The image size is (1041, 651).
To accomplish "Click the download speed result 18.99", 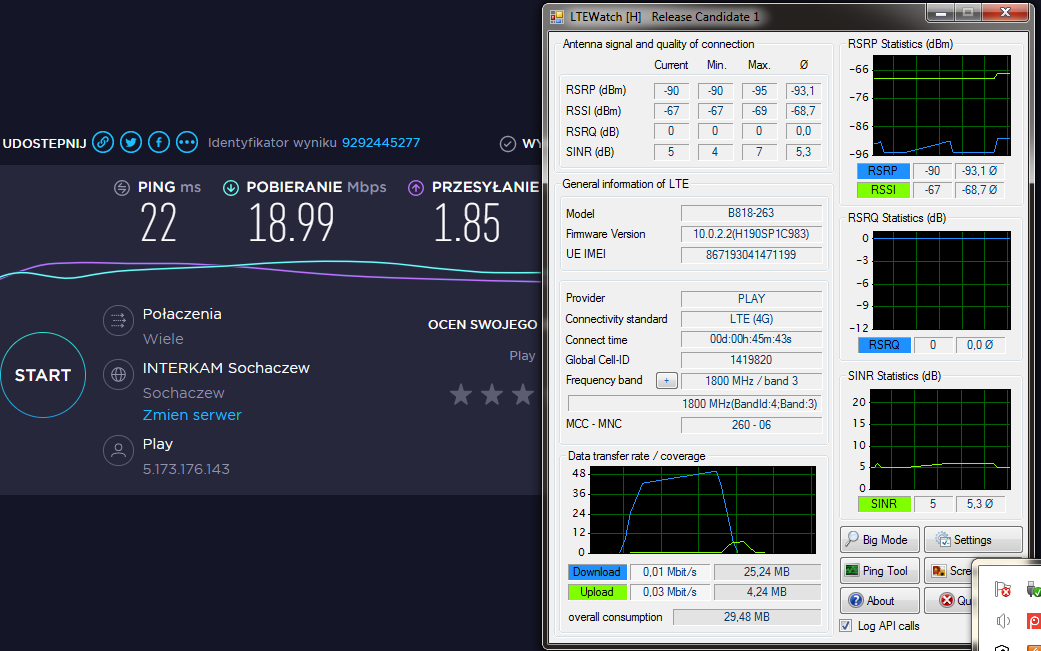I will point(291,223).
